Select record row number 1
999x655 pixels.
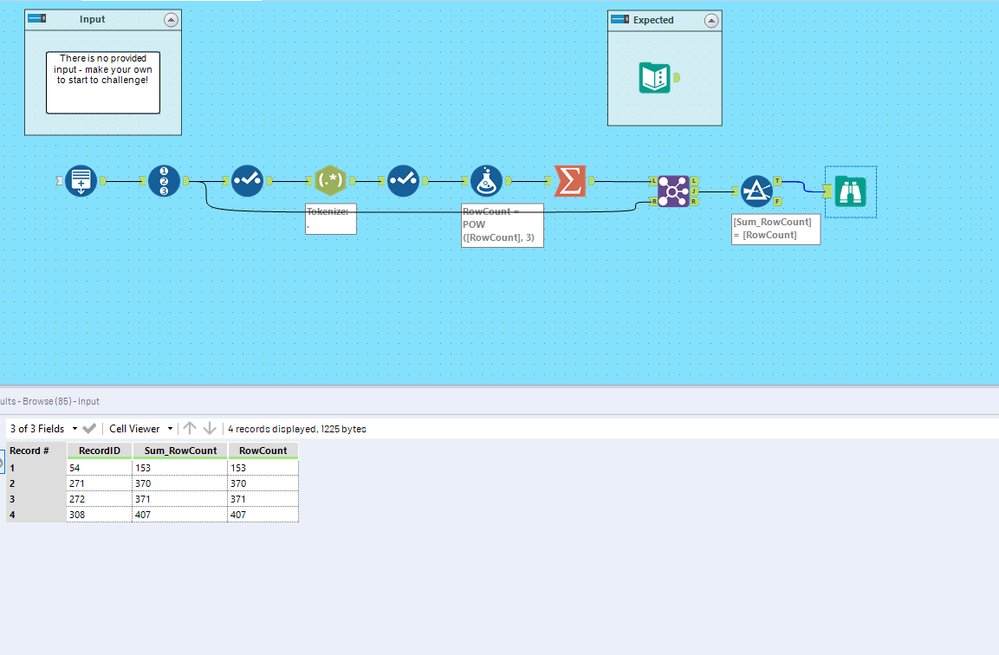pyautogui.click(x=36, y=468)
